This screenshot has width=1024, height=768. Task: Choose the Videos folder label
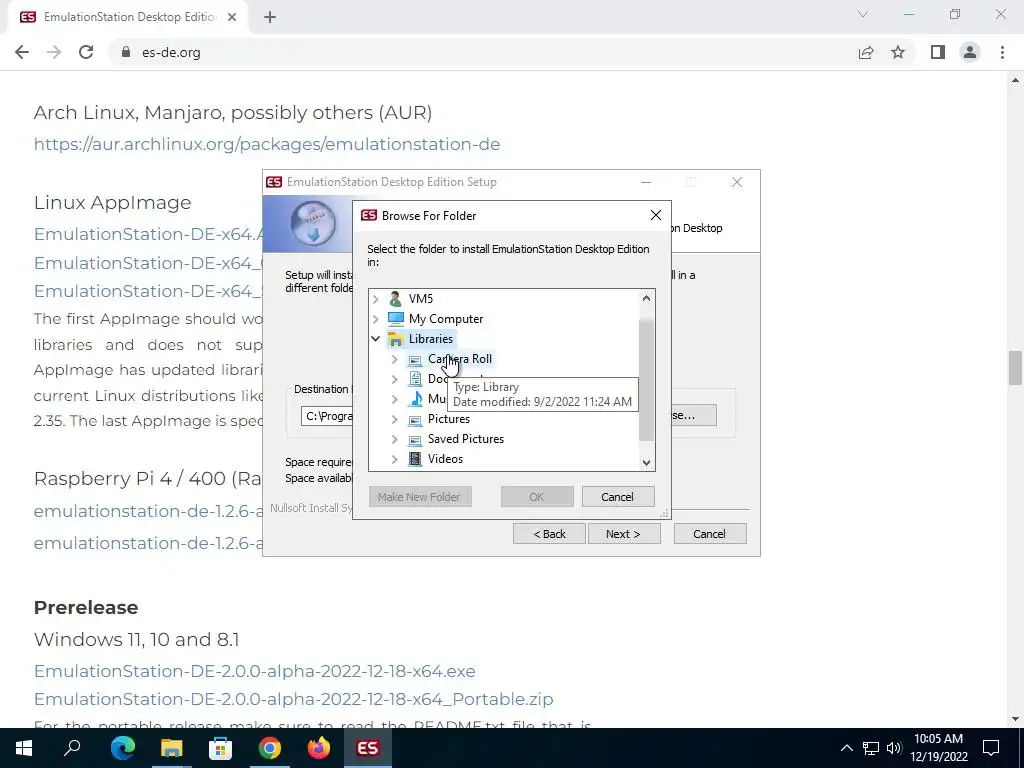(445, 459)
